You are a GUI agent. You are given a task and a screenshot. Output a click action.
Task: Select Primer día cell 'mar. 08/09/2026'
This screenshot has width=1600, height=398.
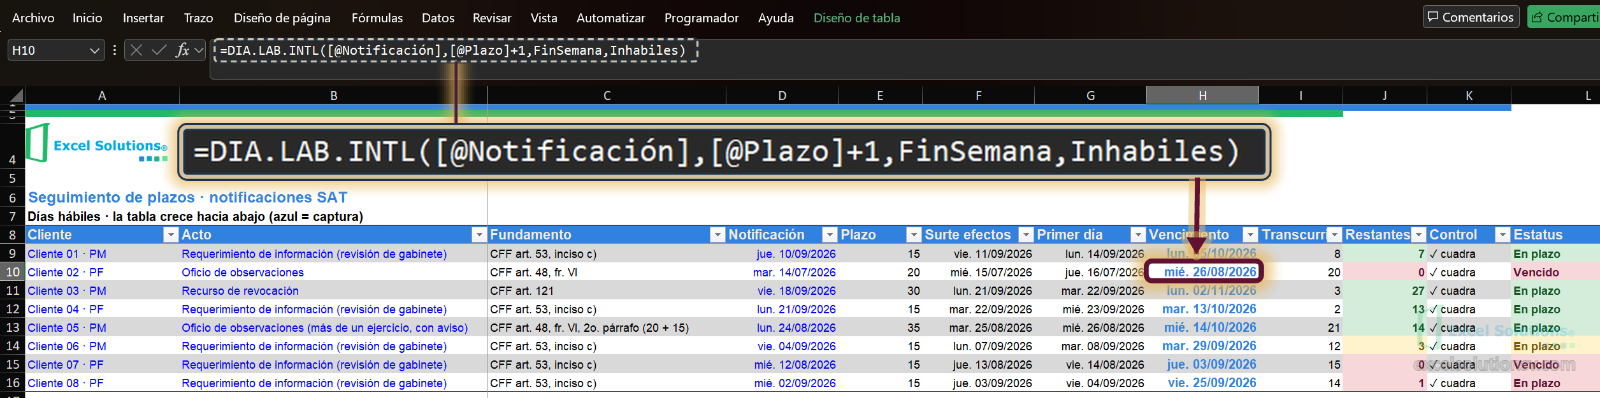click(x=1090, y=346)
